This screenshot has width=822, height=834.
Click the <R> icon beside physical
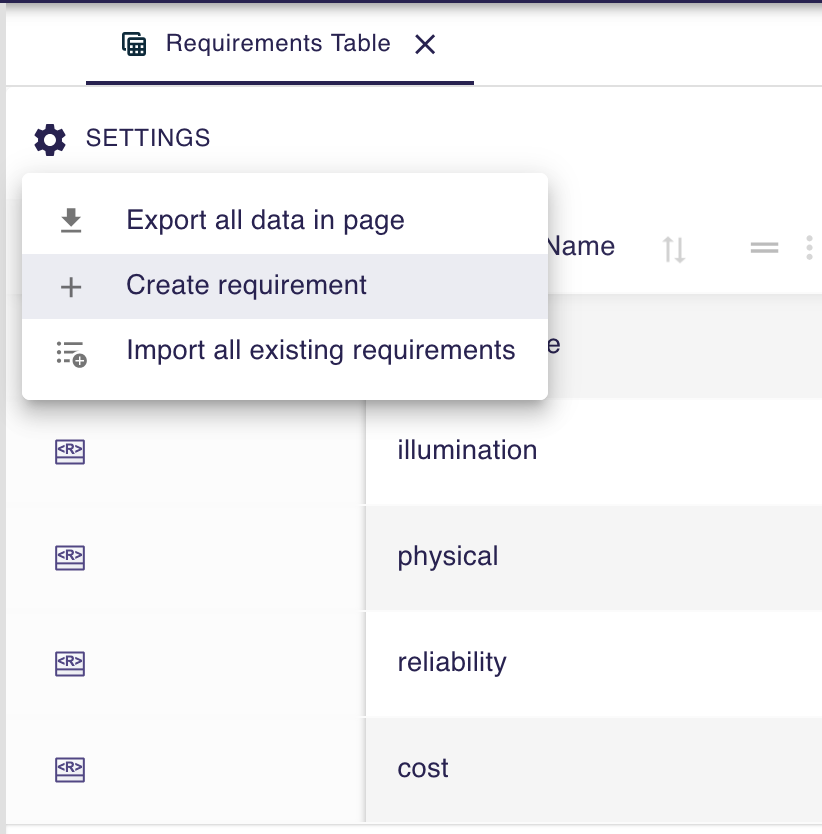(69, 558)
